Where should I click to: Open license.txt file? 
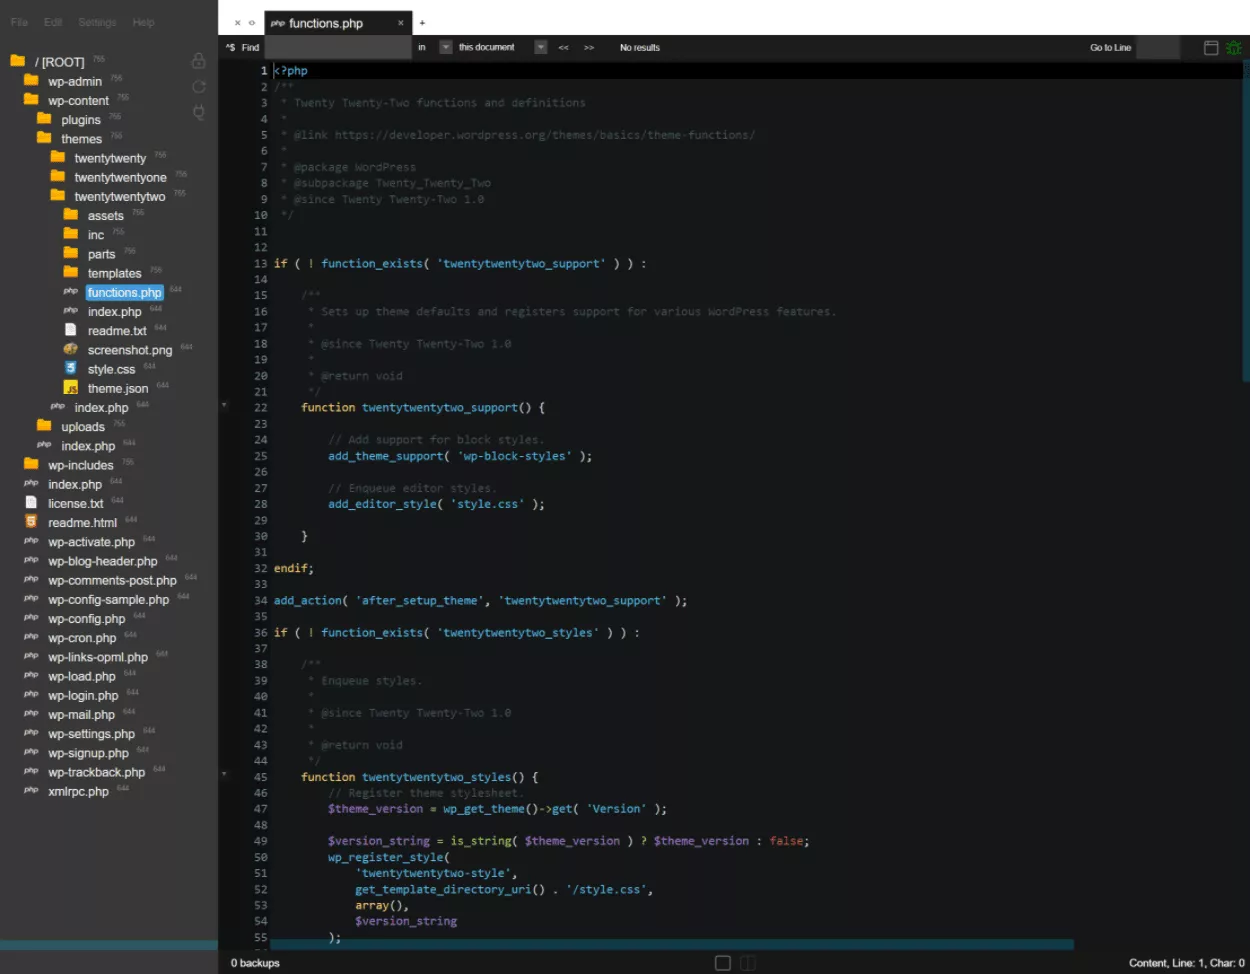[x=75, y=504]
